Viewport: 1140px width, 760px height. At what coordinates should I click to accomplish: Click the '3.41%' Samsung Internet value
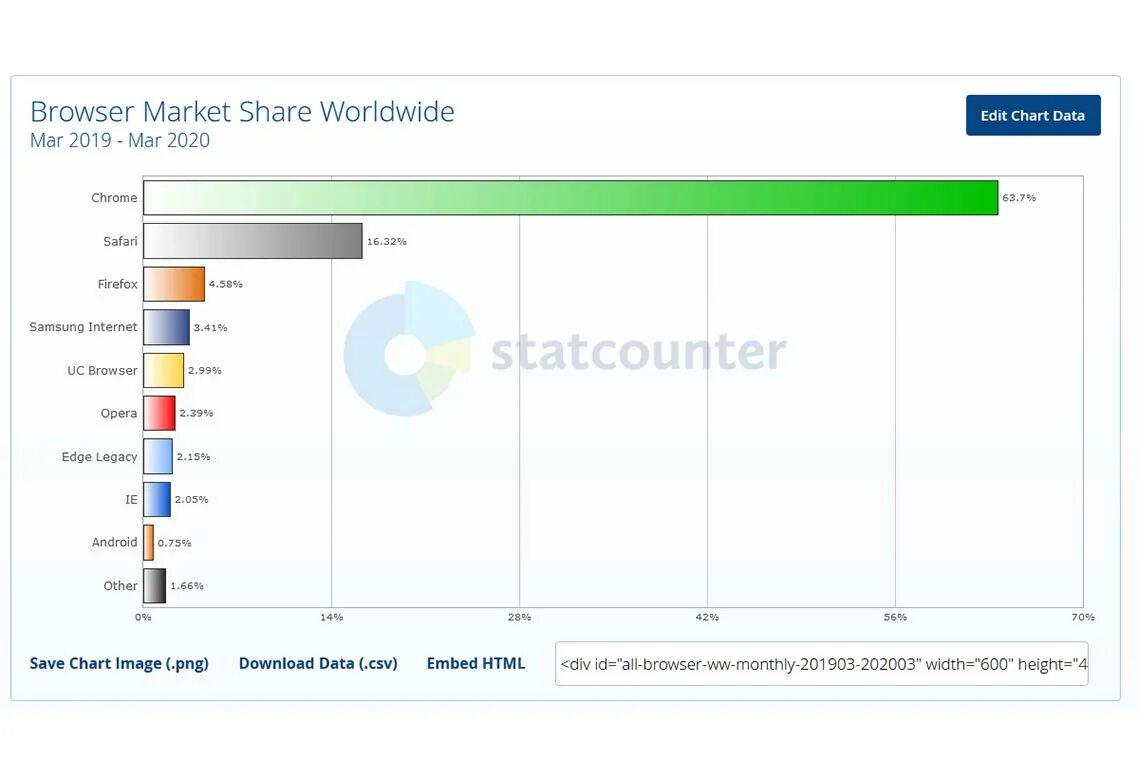coord(210,328)
